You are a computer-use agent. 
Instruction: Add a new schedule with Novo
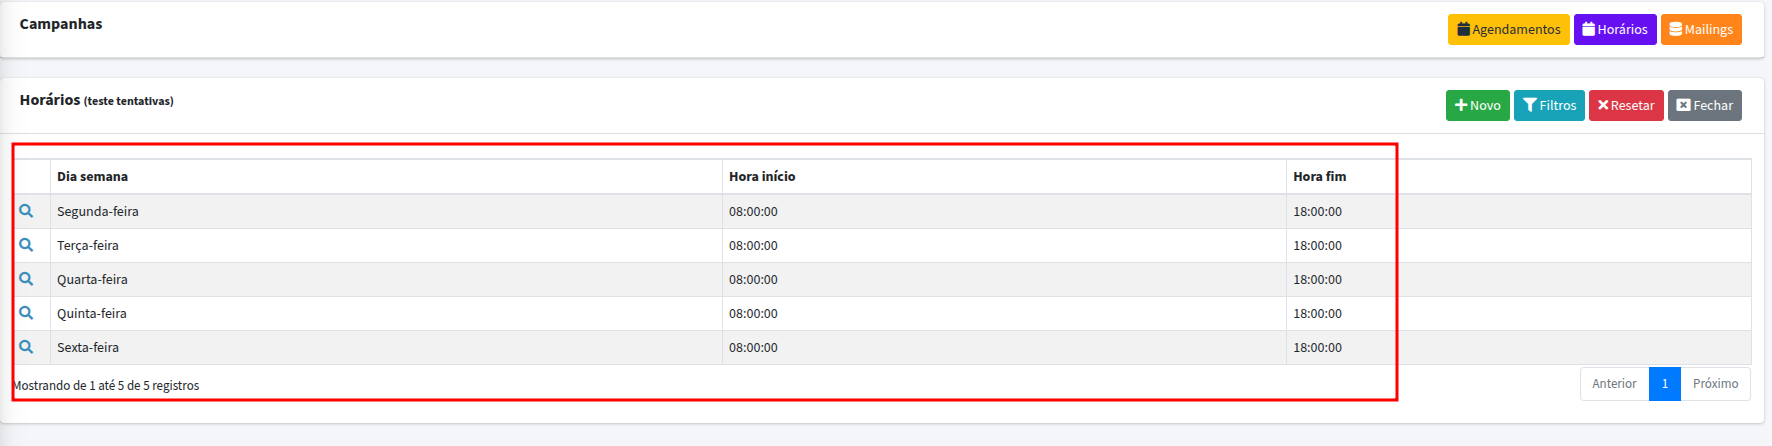coord(1477,105)
